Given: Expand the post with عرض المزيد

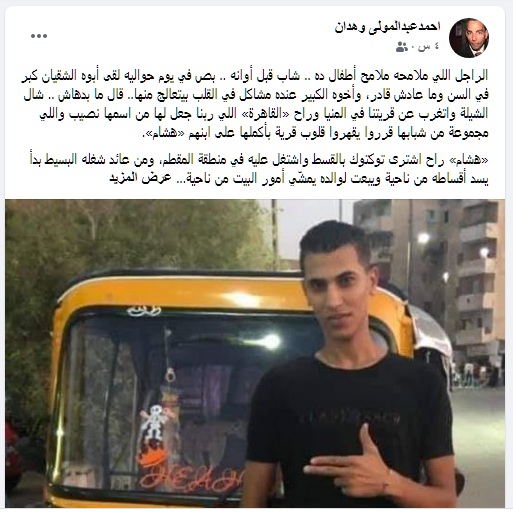Looking at the screenshot, I should pyautogui.click(x=140, y=178).
